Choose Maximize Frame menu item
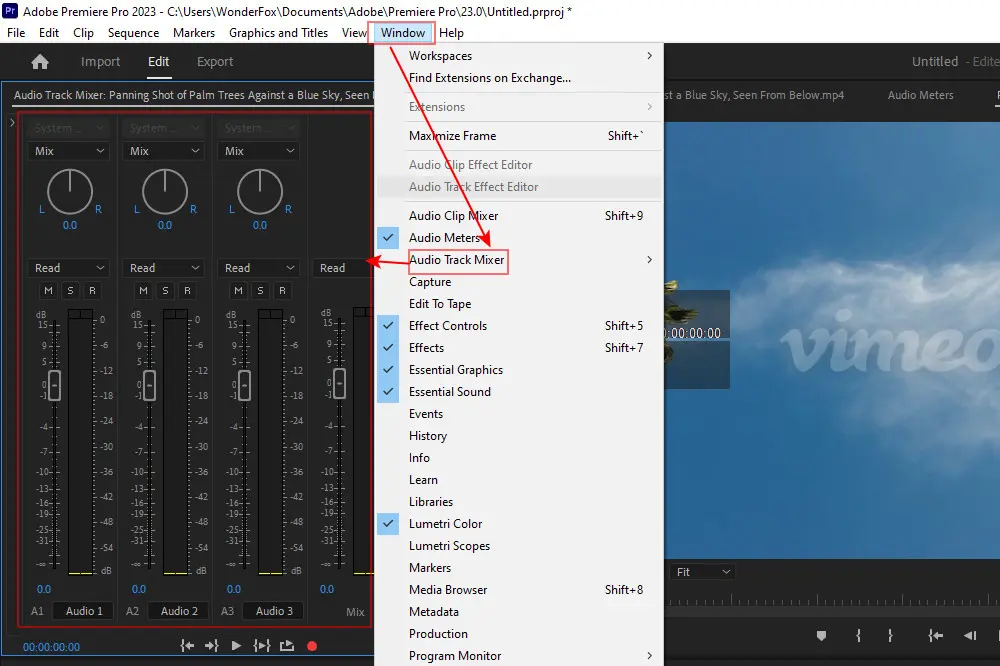This screenshot has height=666, width=1000. (519, 135)
